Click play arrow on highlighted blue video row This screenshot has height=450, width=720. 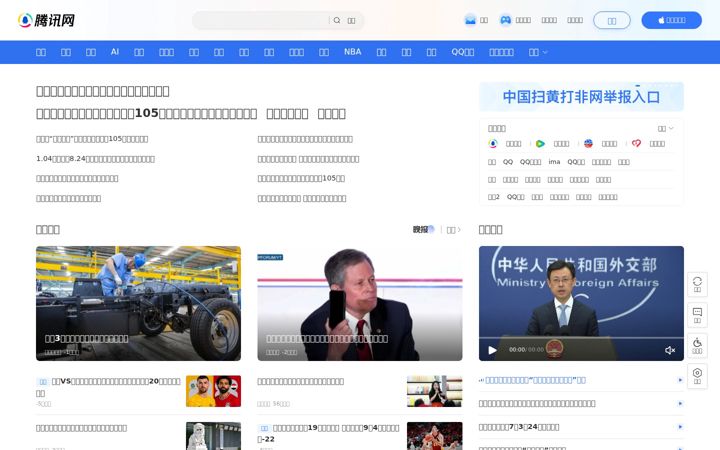tap(680, 380)
